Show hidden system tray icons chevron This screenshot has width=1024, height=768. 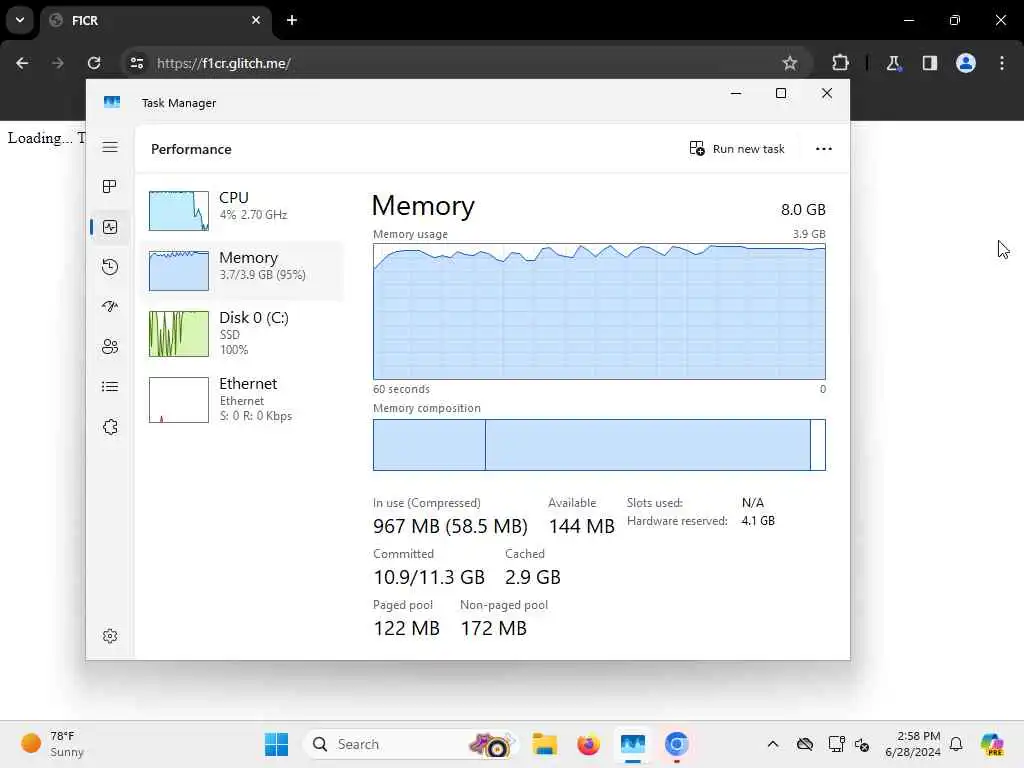(773, 744)
